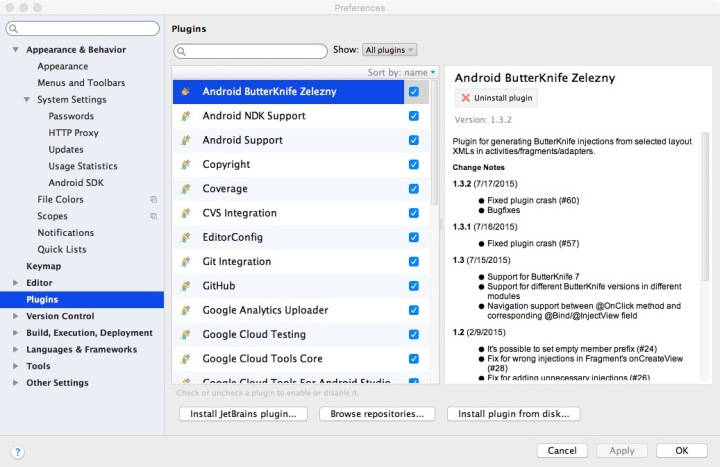Focus the plugin search field
Viewport: 720px width, 467px height.
pyautogui.click(x=250, y=51)
